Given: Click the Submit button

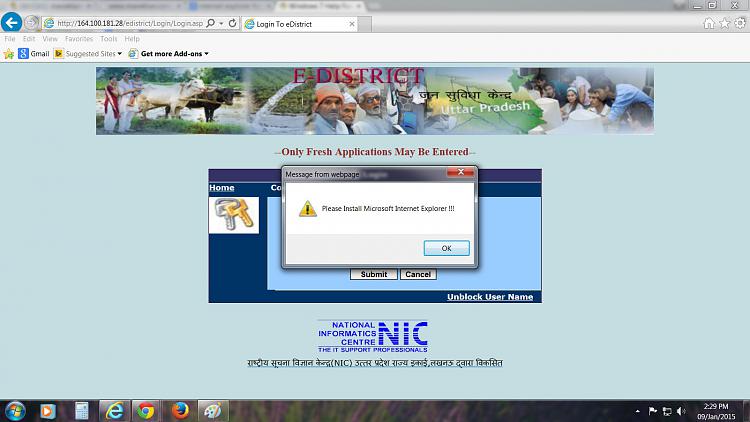Looking at the screenshot, I should click(374, 274).
